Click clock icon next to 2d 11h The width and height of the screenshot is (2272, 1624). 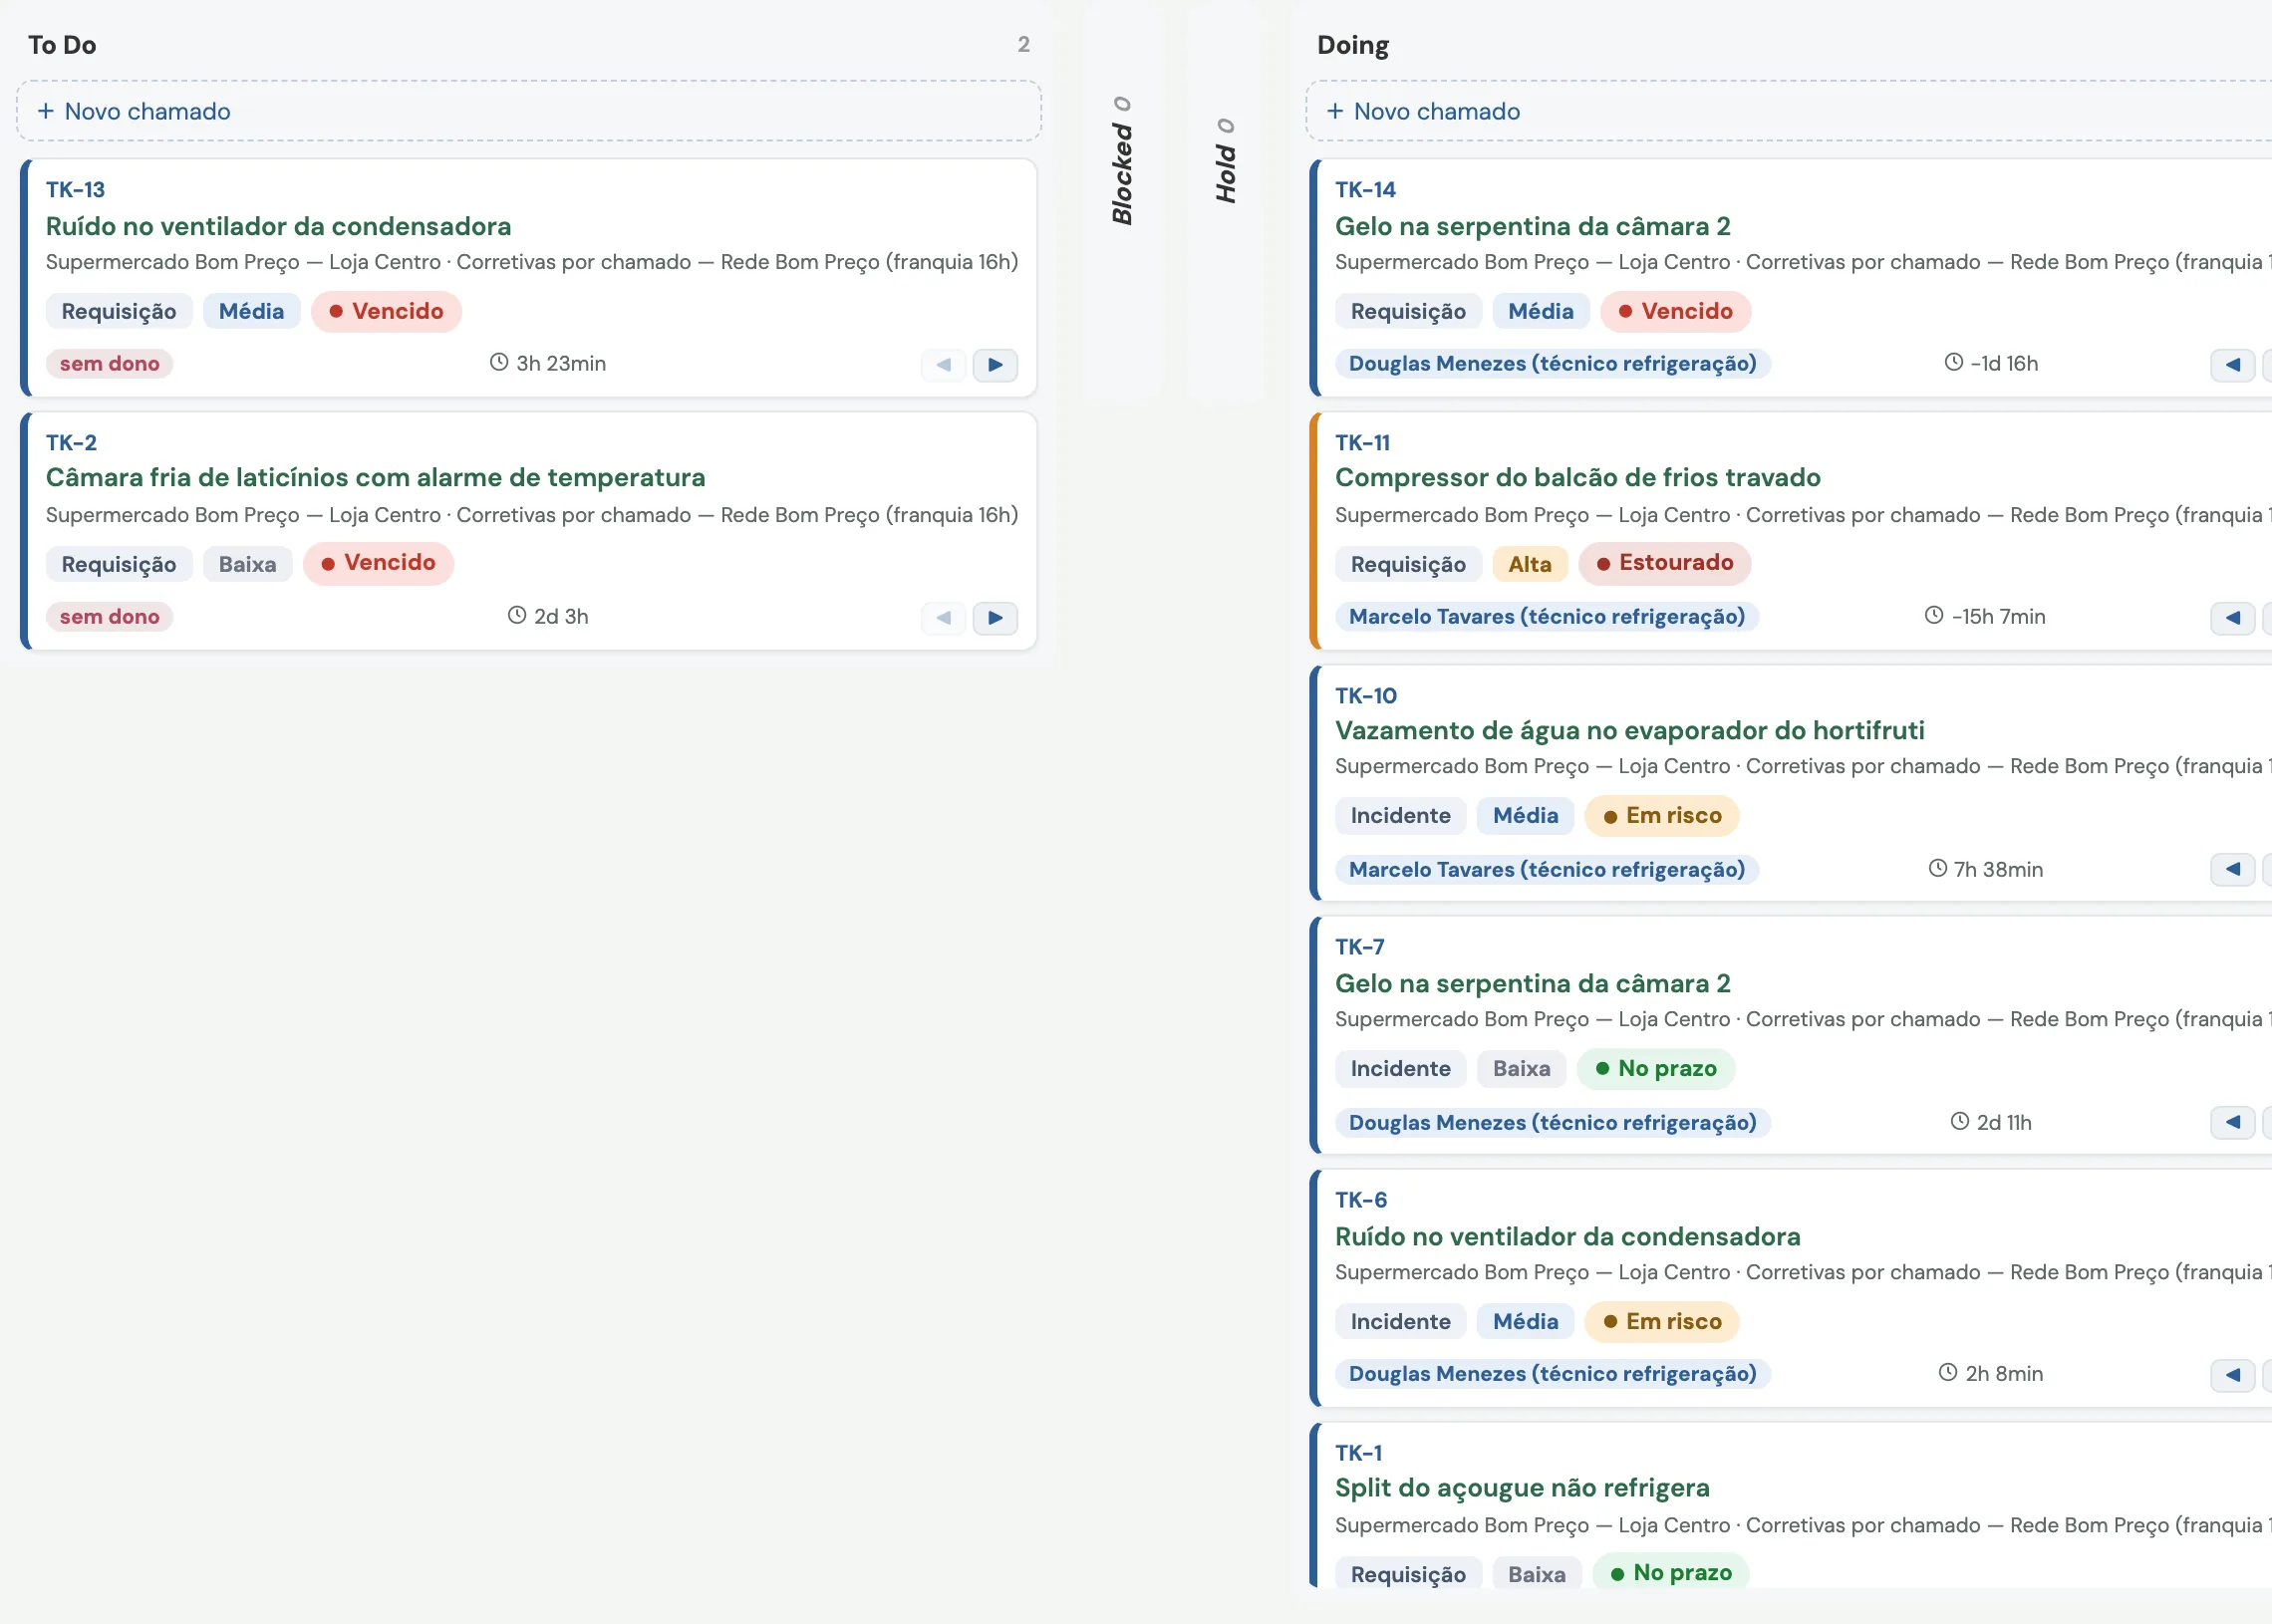pos(1959,1121)
